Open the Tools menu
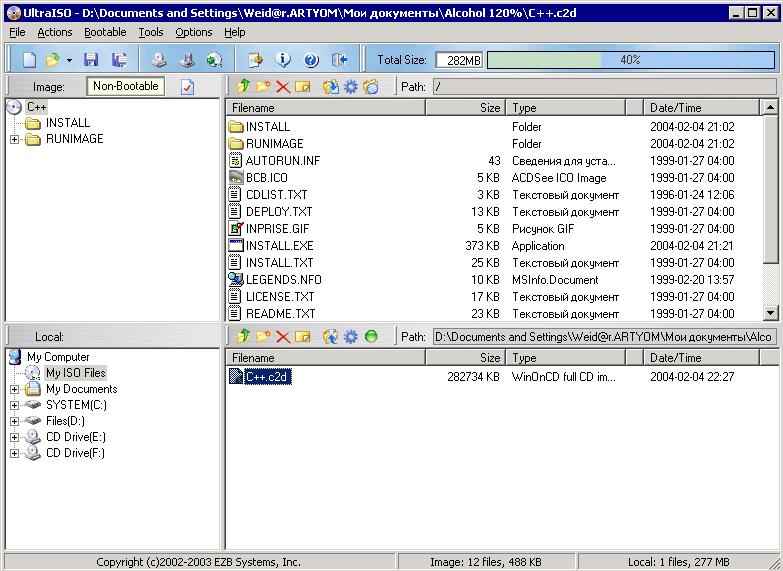 pyautogui.click(x=151, y=32)
